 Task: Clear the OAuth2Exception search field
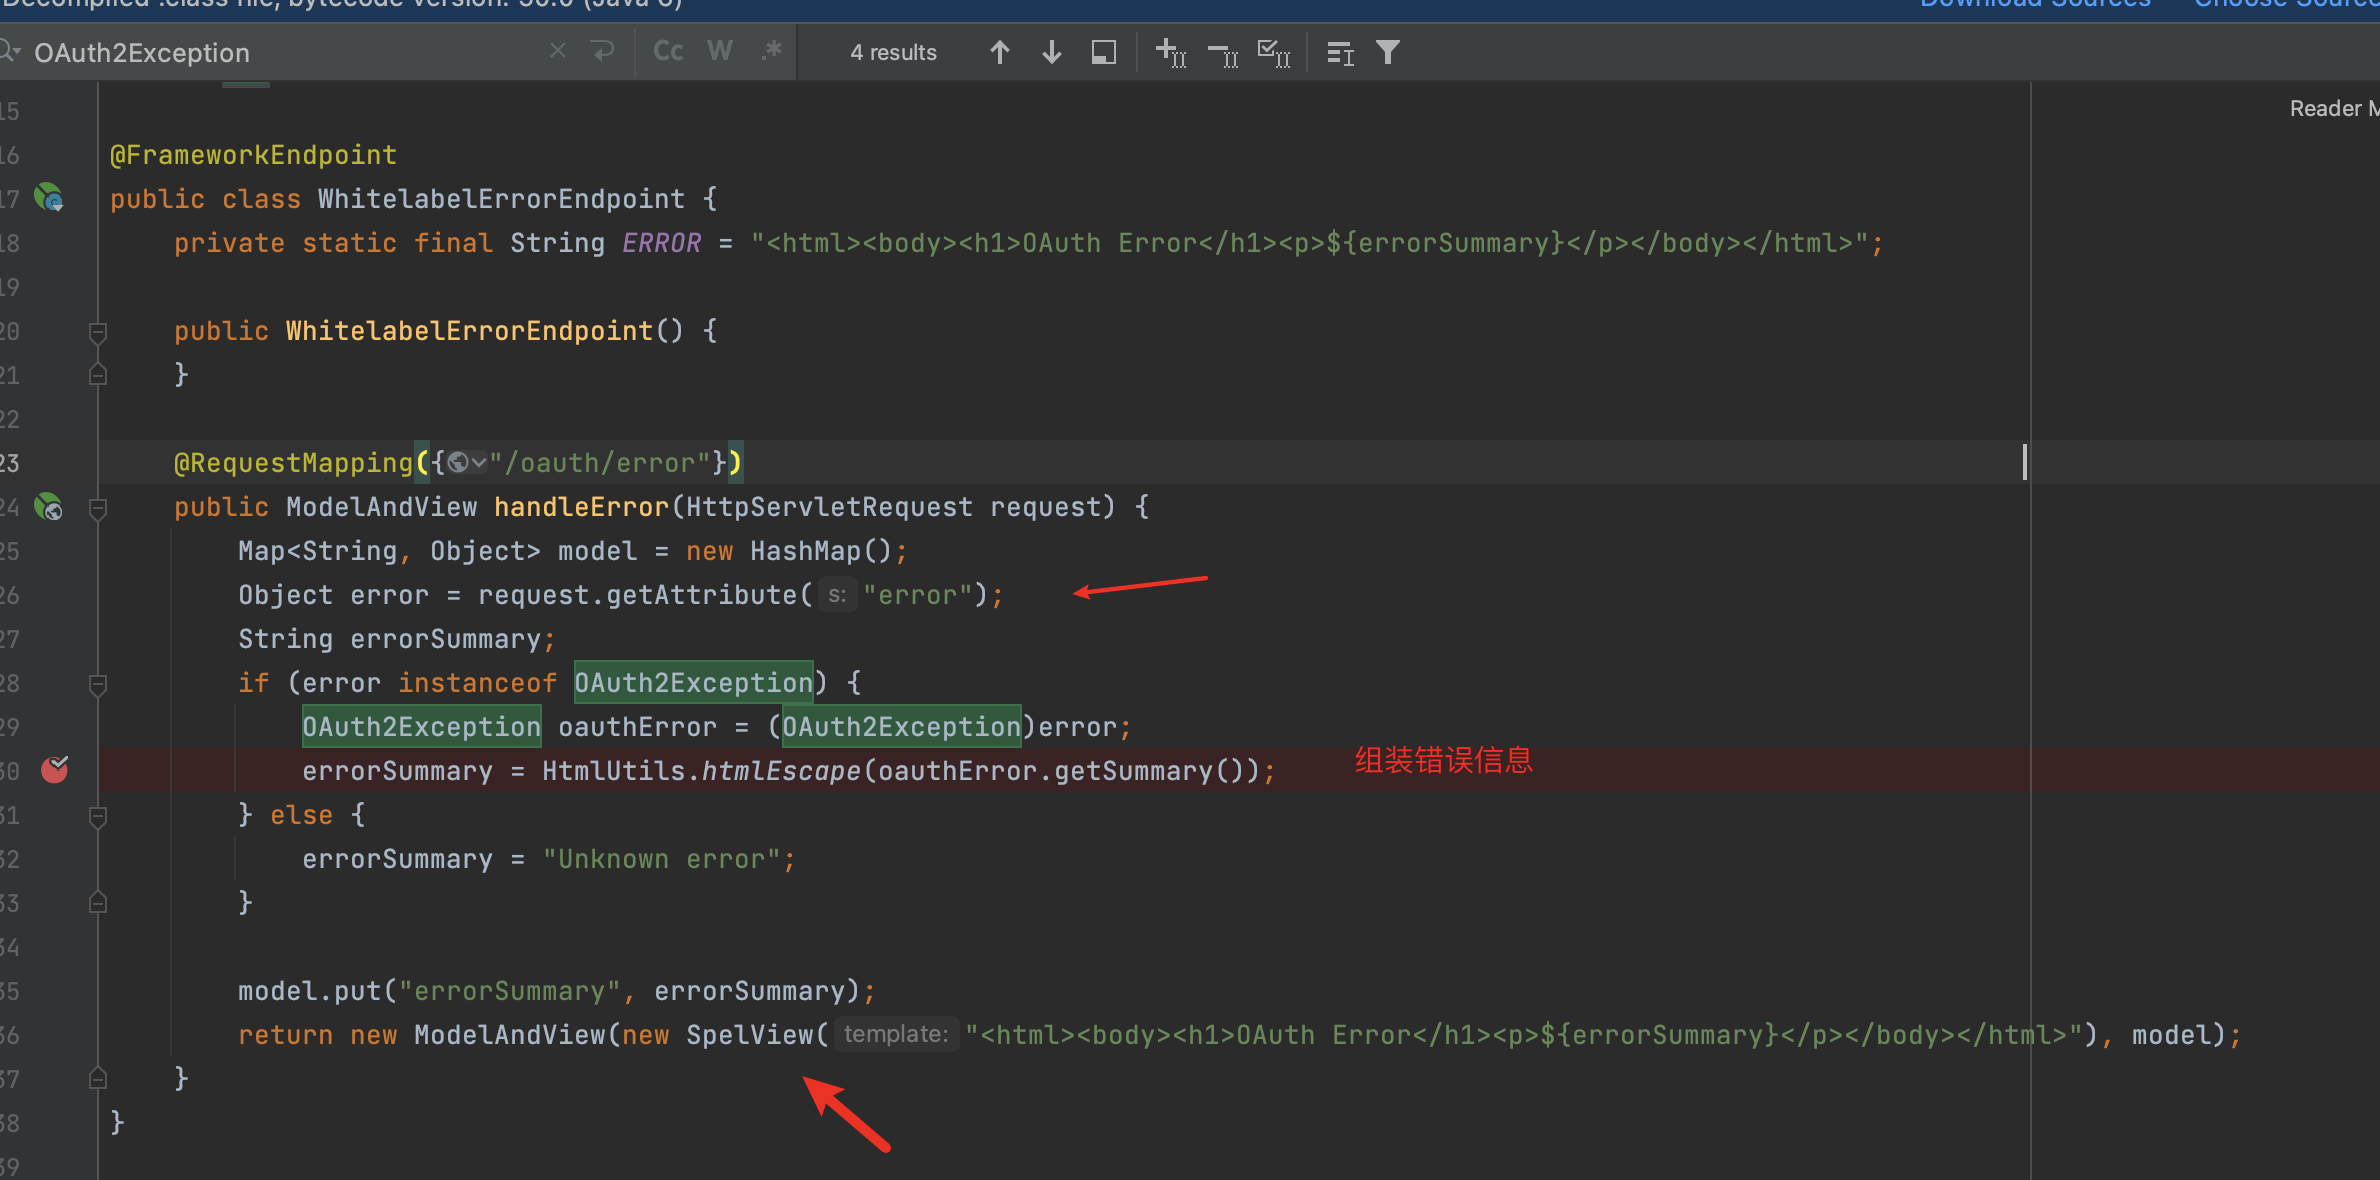[558, 51]
